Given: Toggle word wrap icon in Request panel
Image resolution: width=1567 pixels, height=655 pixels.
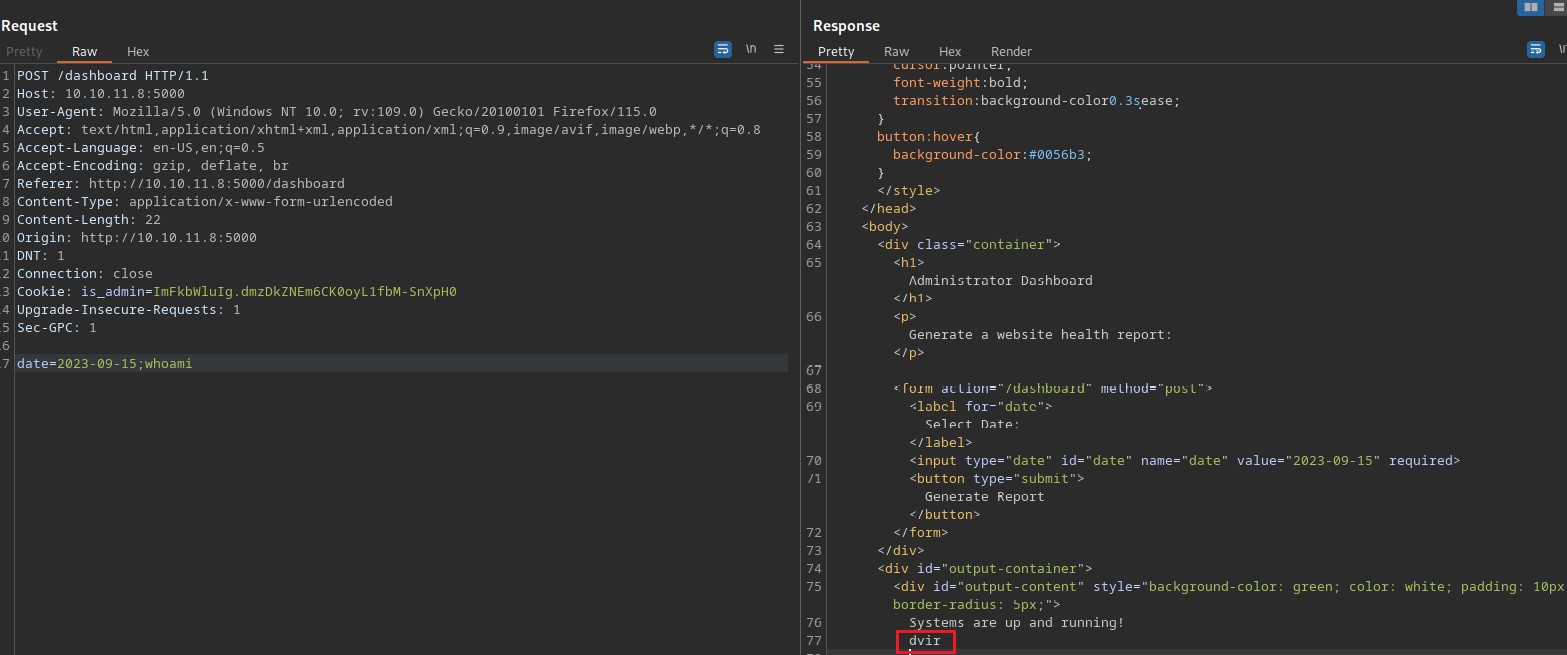Looking at the screenshot, I should 722,49.
